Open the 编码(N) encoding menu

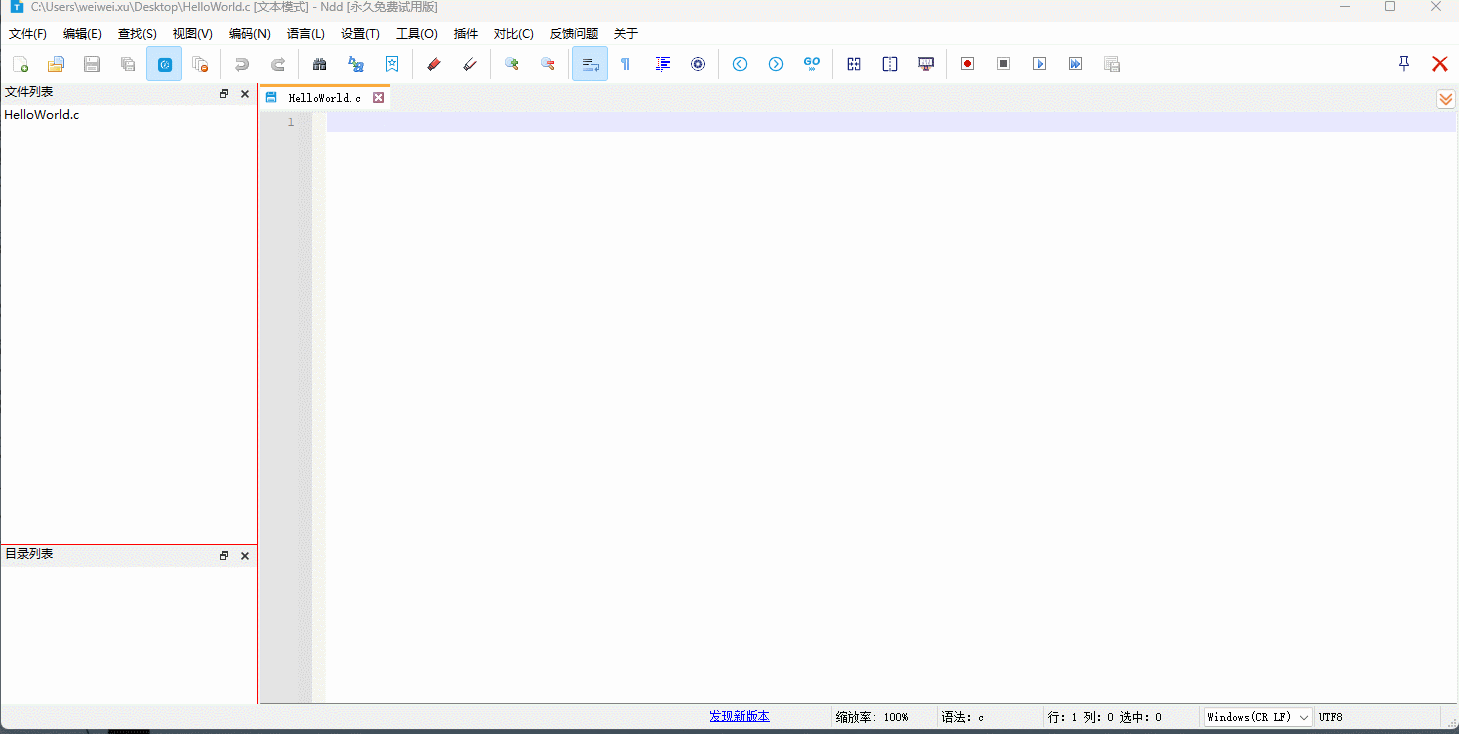(x=249, y=34)
